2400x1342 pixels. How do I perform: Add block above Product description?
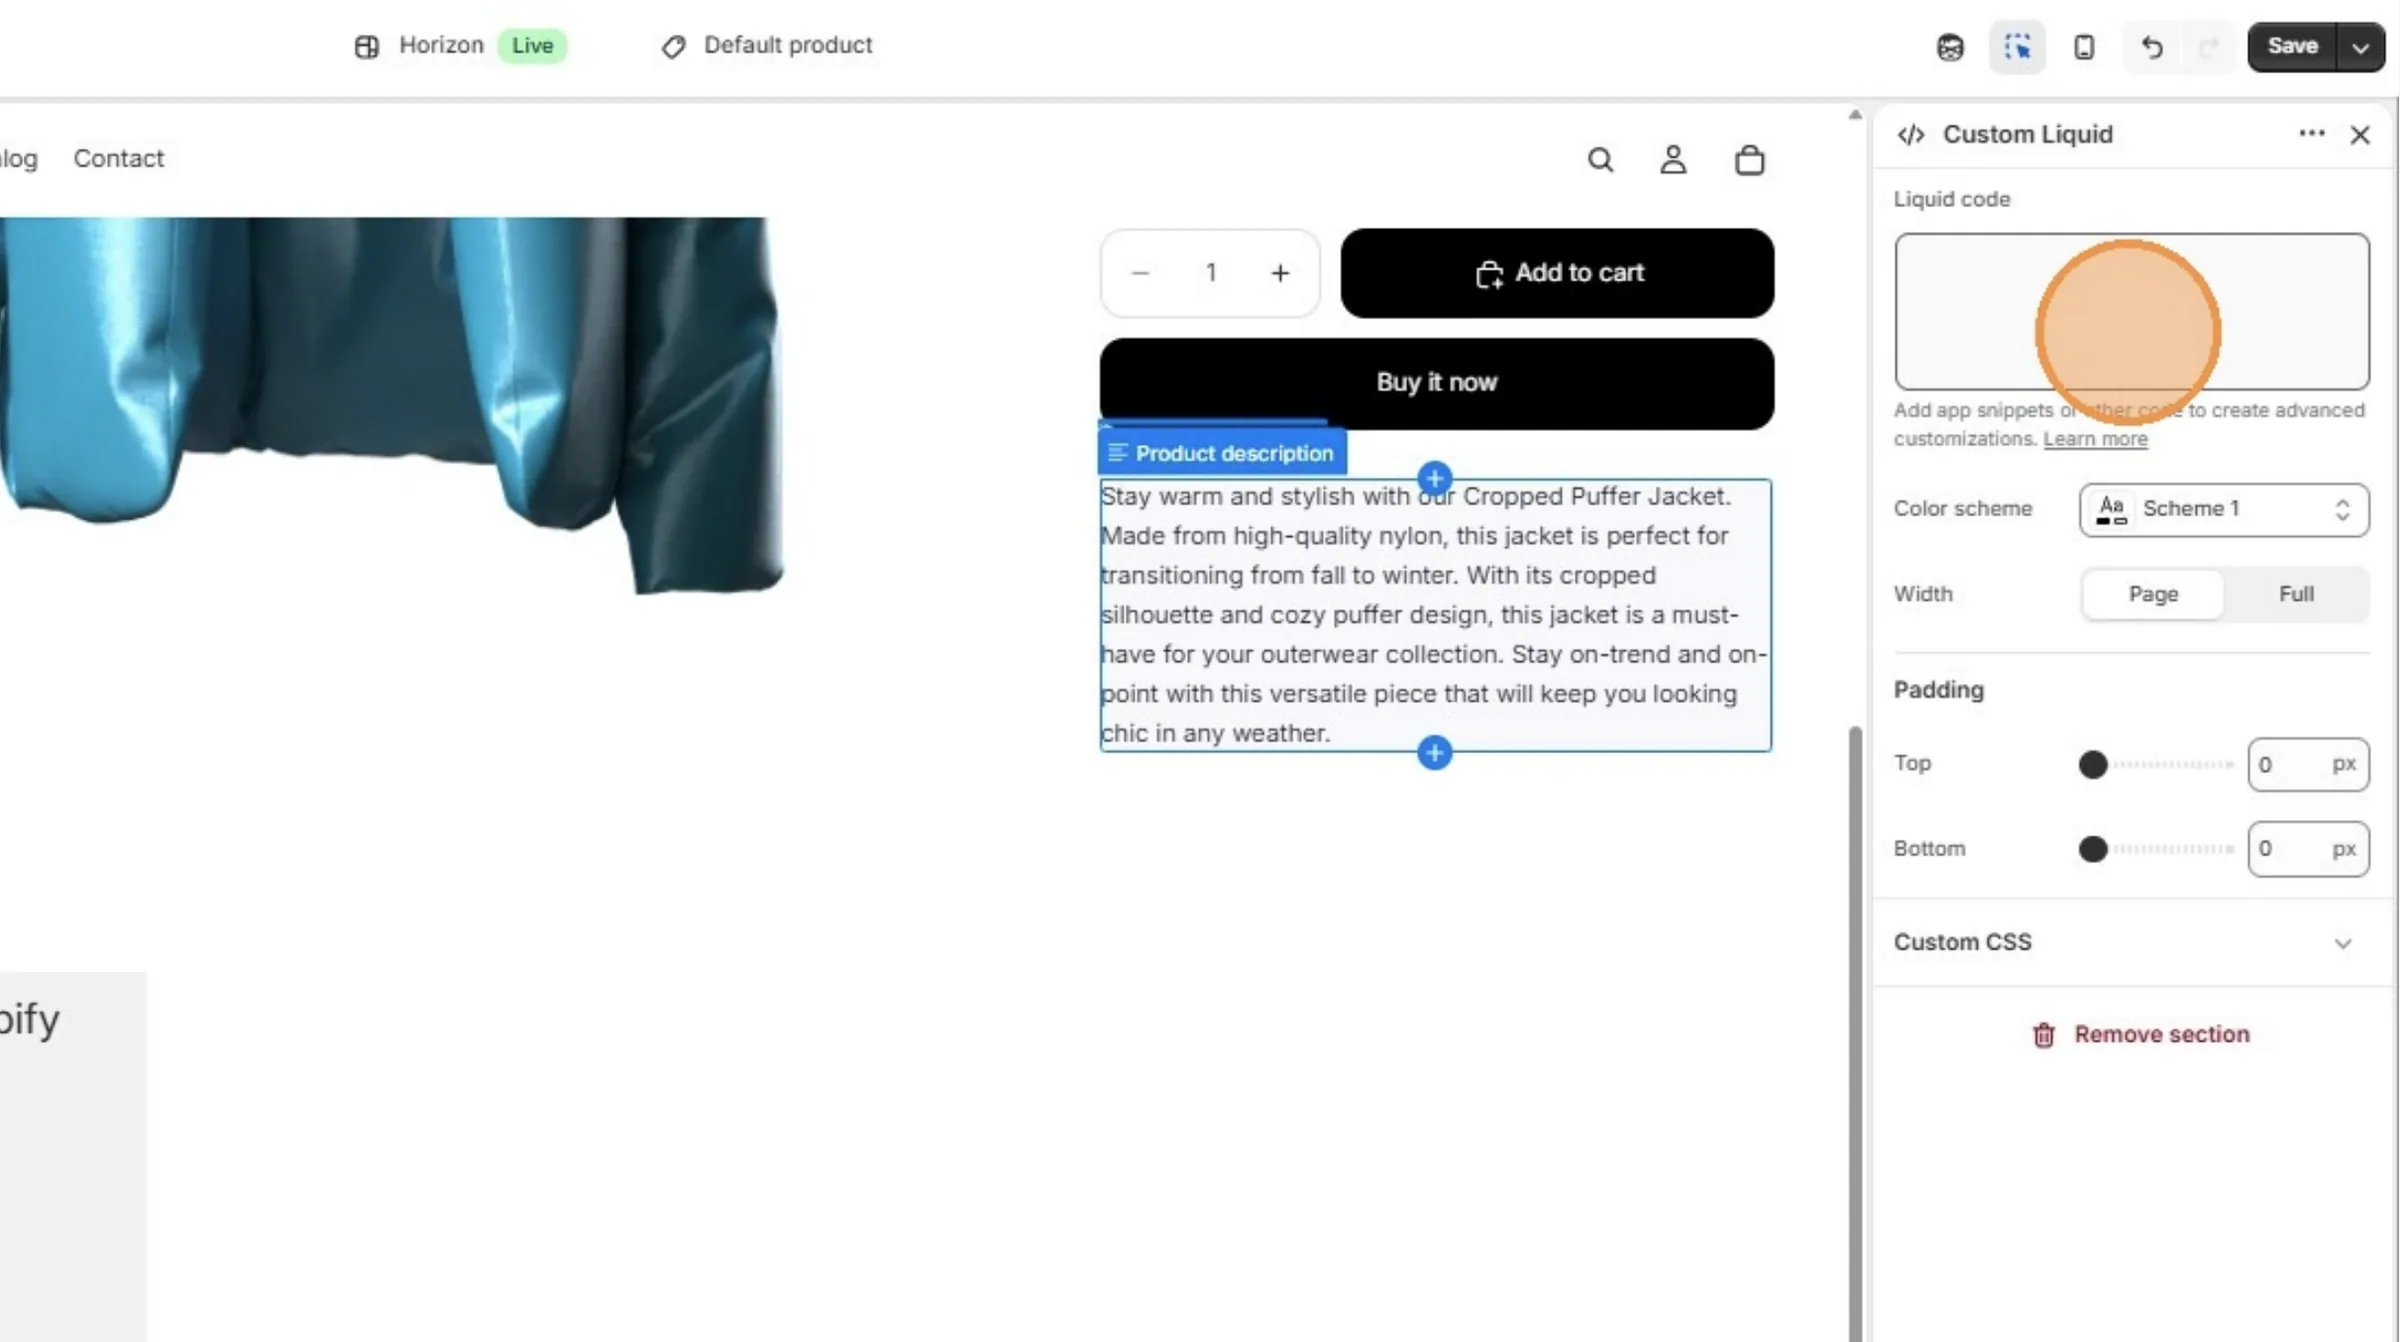[1434, 478]
